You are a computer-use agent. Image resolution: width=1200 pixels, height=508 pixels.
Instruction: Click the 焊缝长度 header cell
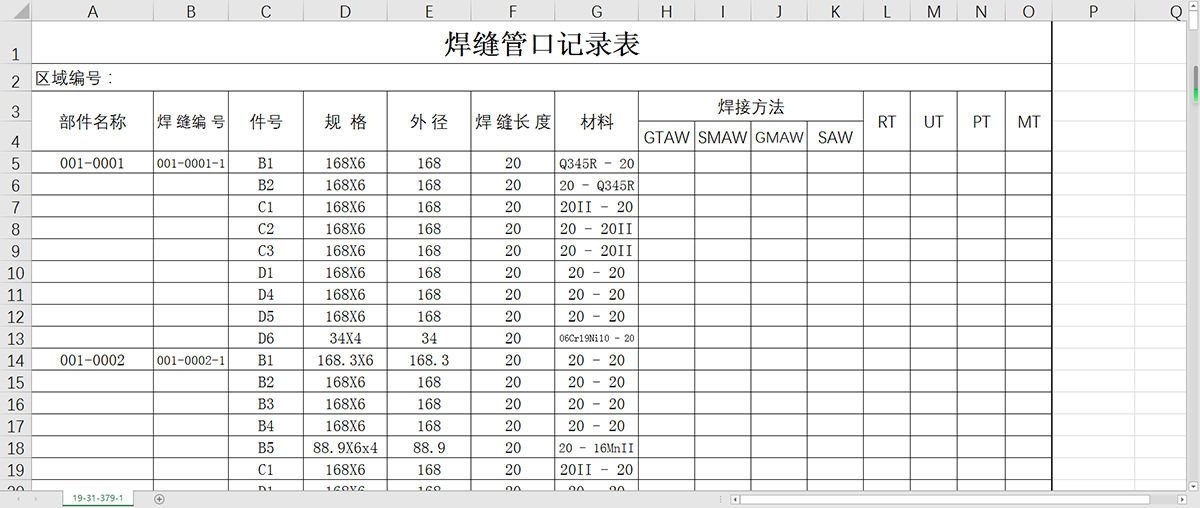(513, 121)
